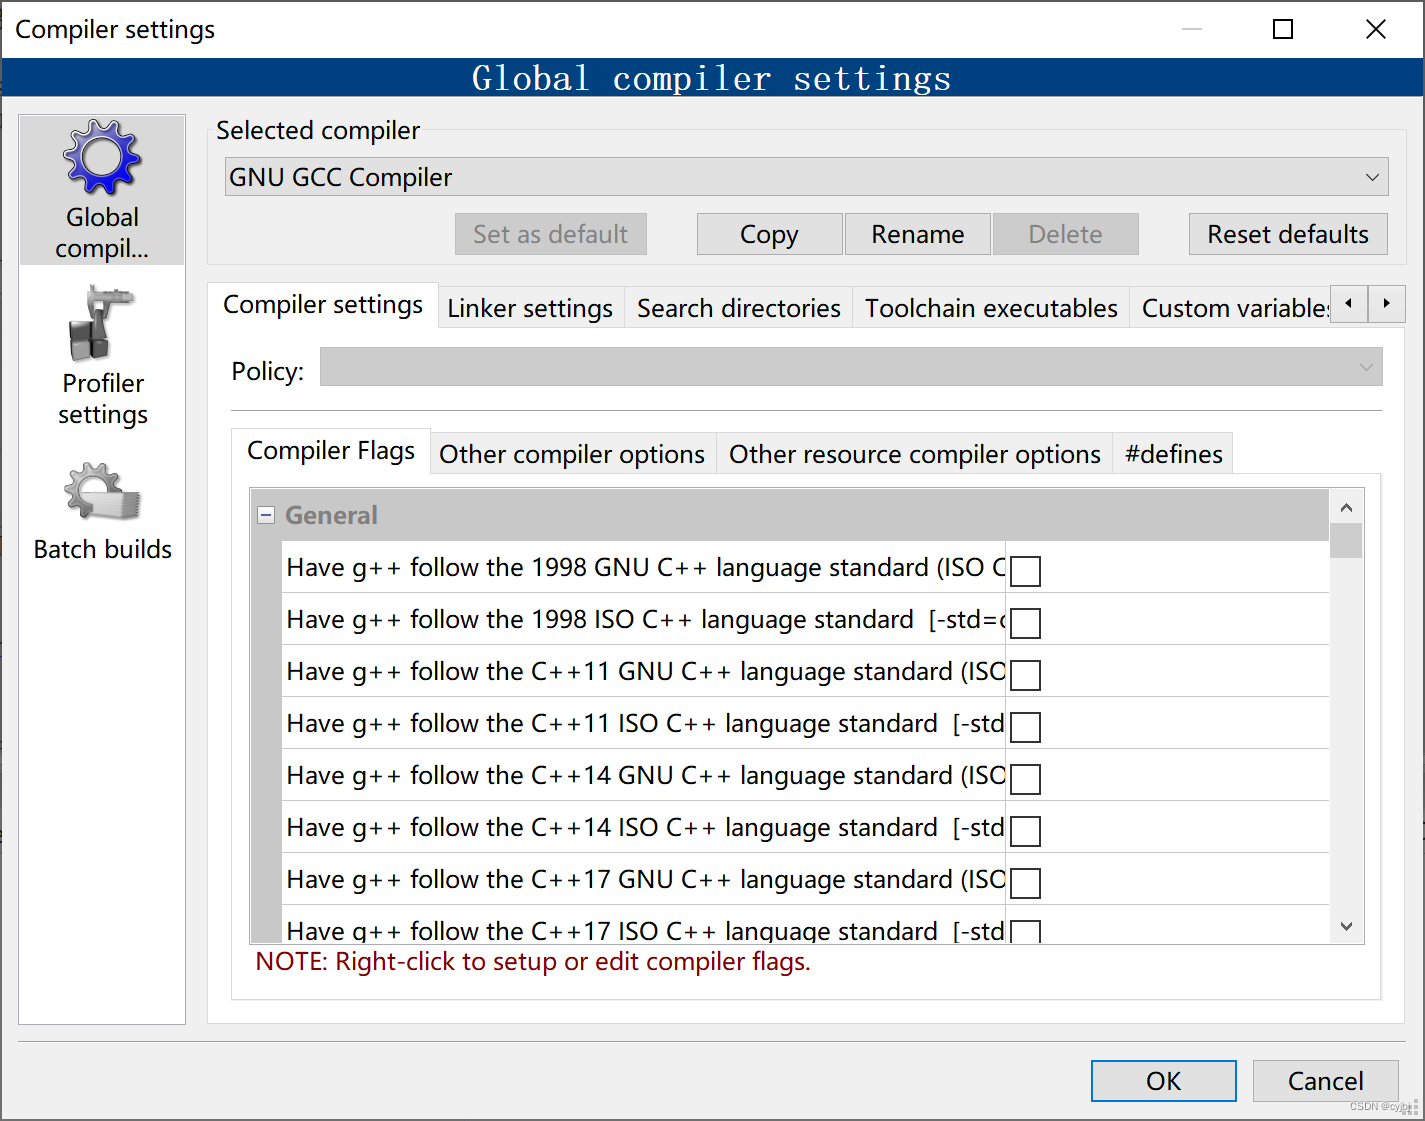Close the Compiler settings window
This screenshot has height=1121, width=1425.
coord(1376,29)
